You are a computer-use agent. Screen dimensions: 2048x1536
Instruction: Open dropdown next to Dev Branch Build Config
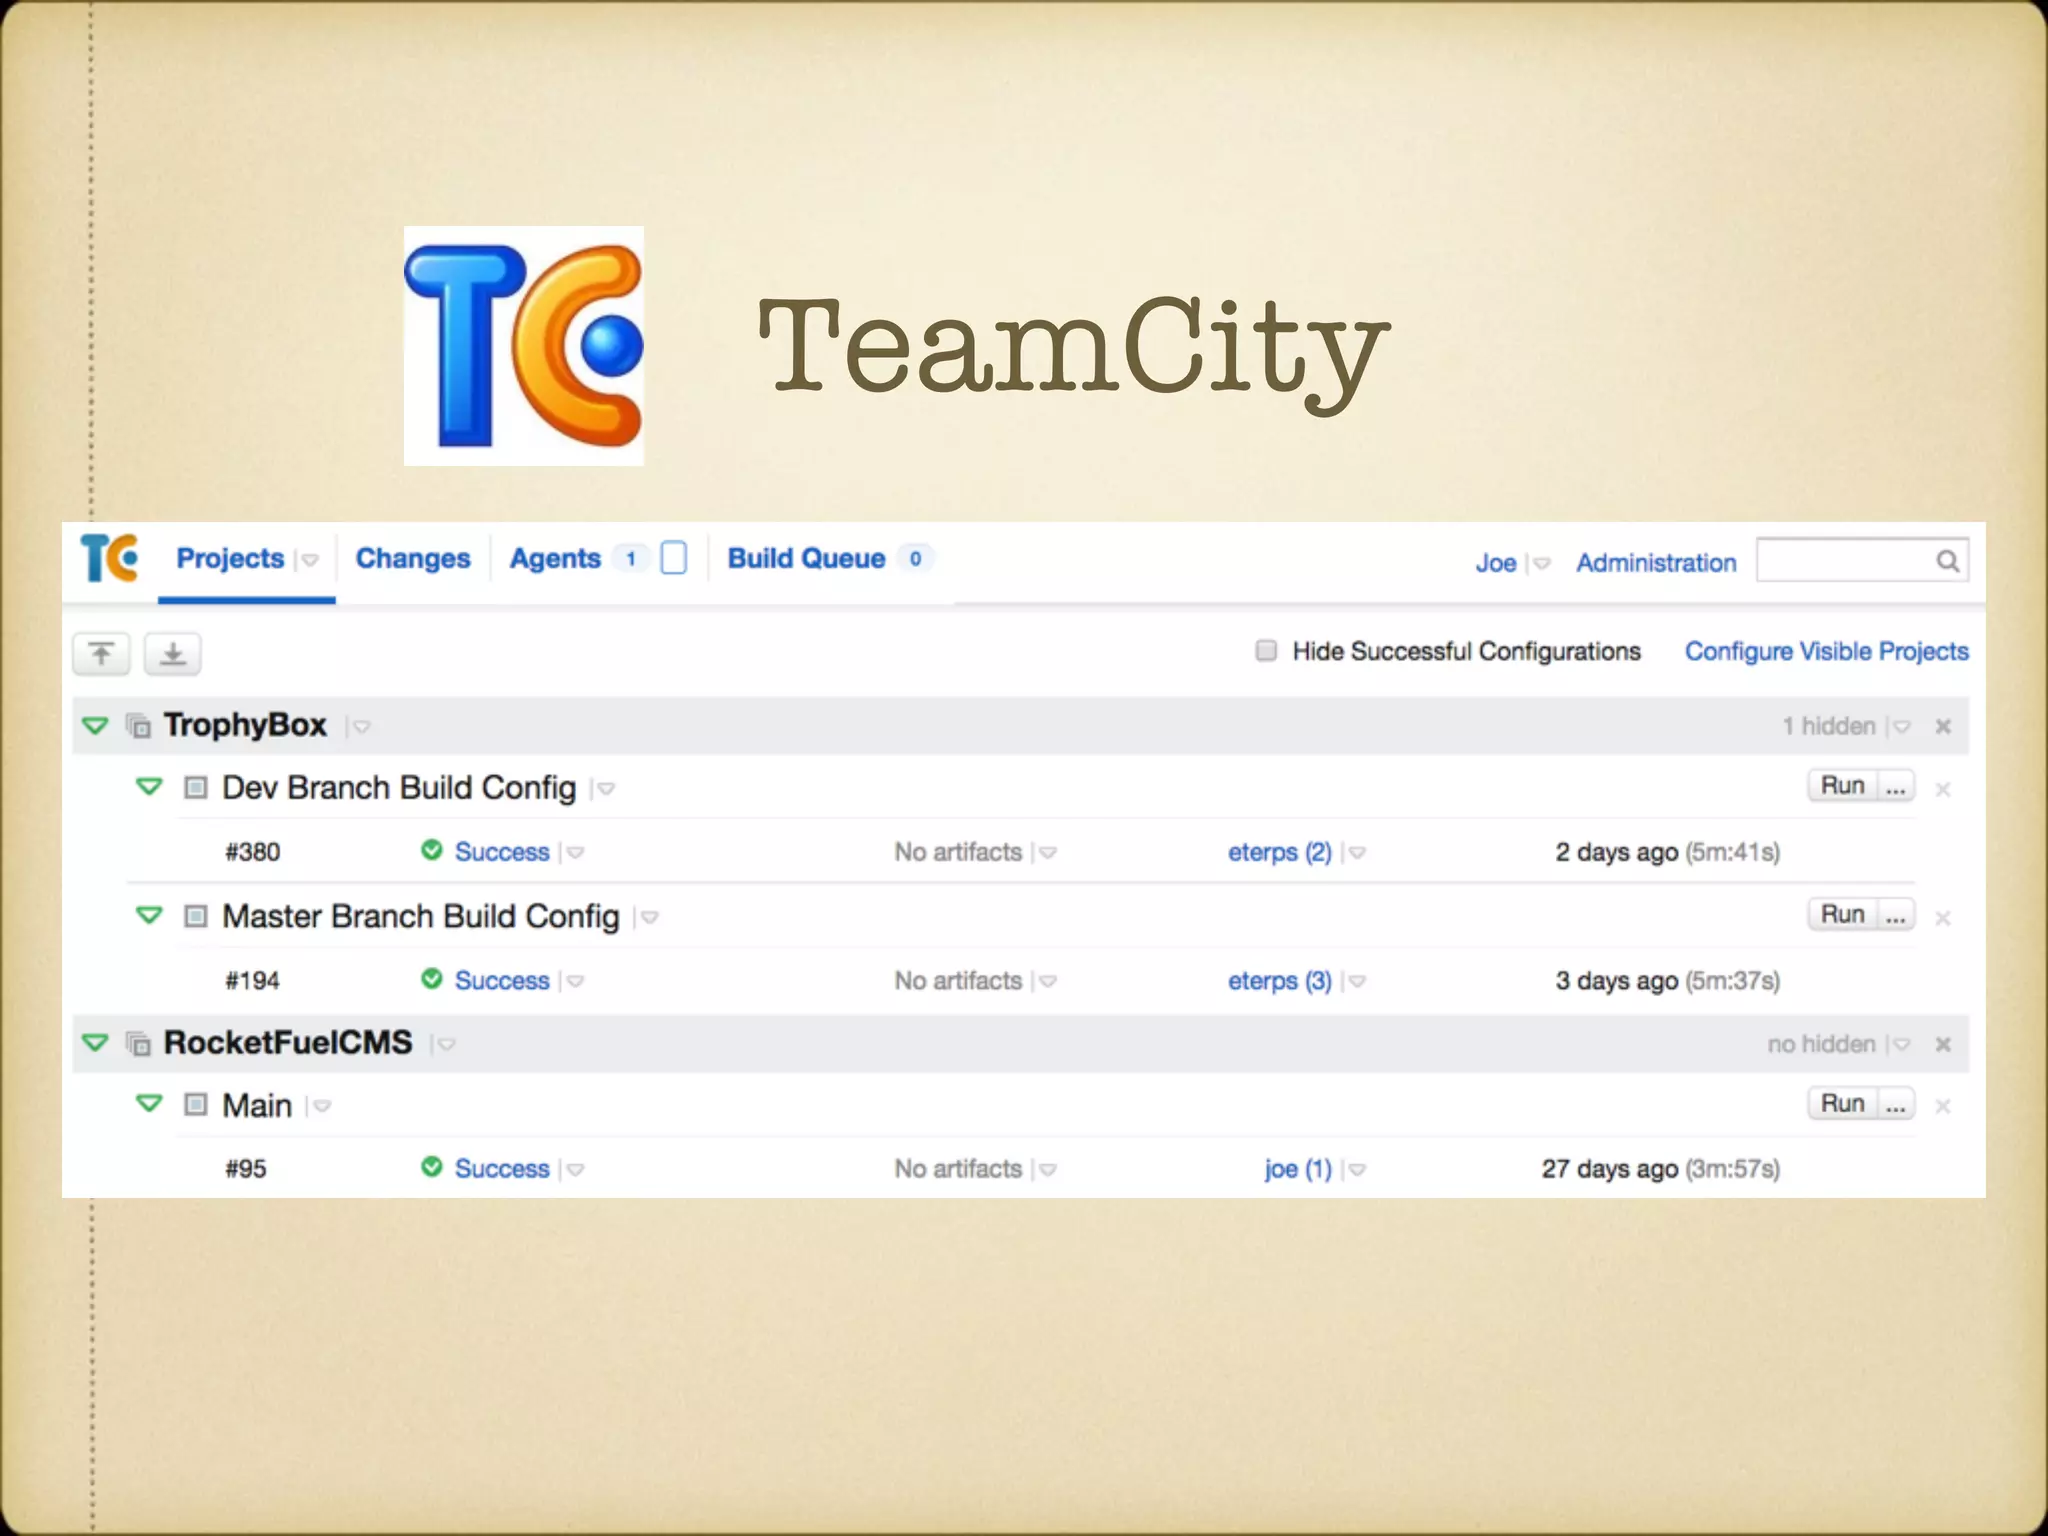pos(605,790)
